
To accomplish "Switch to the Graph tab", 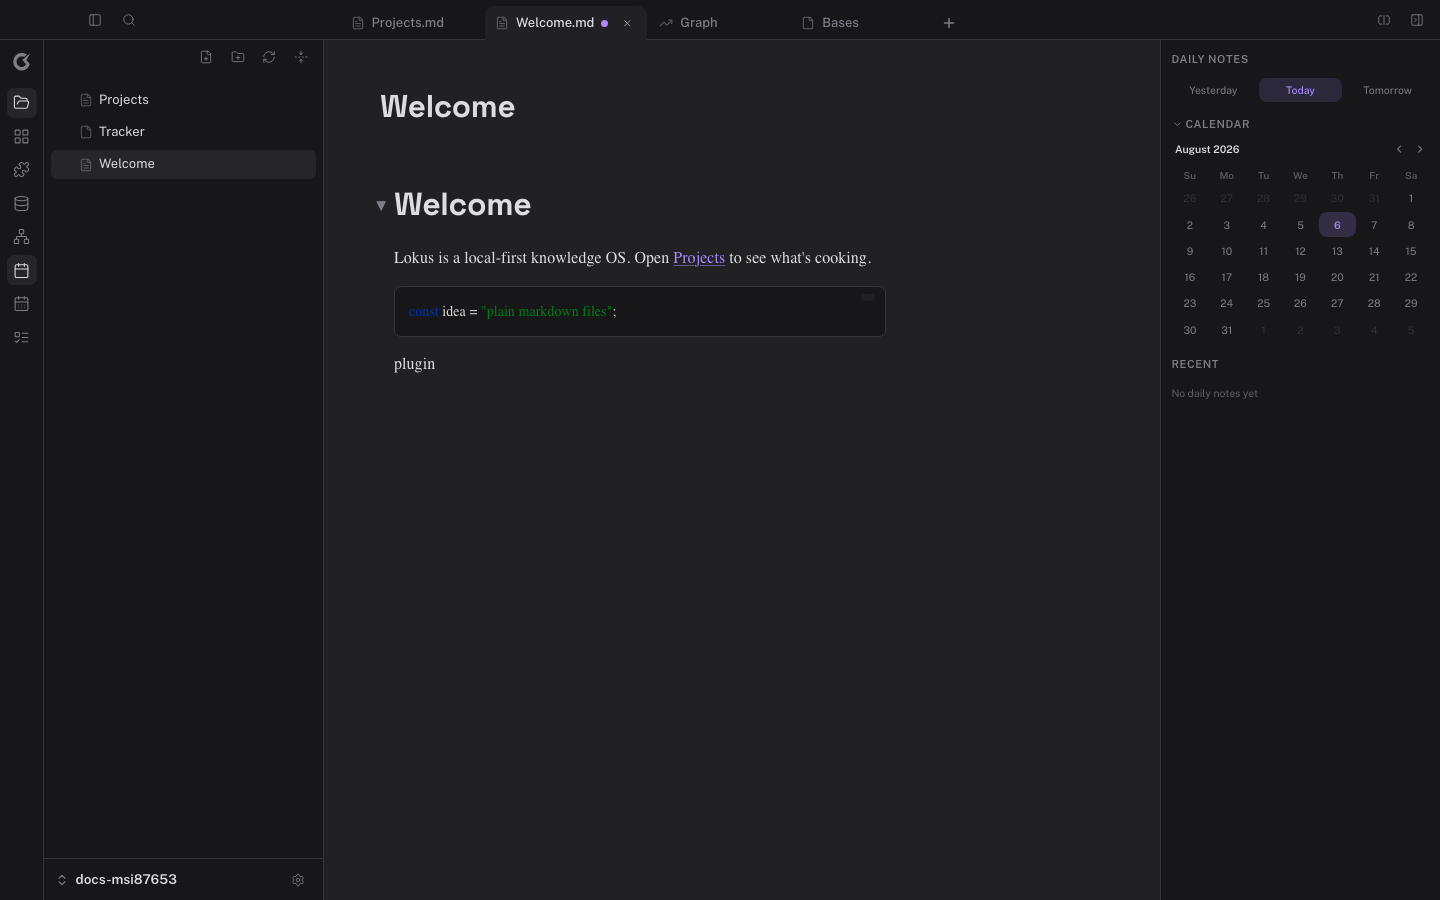I will [x=699, y=23].
